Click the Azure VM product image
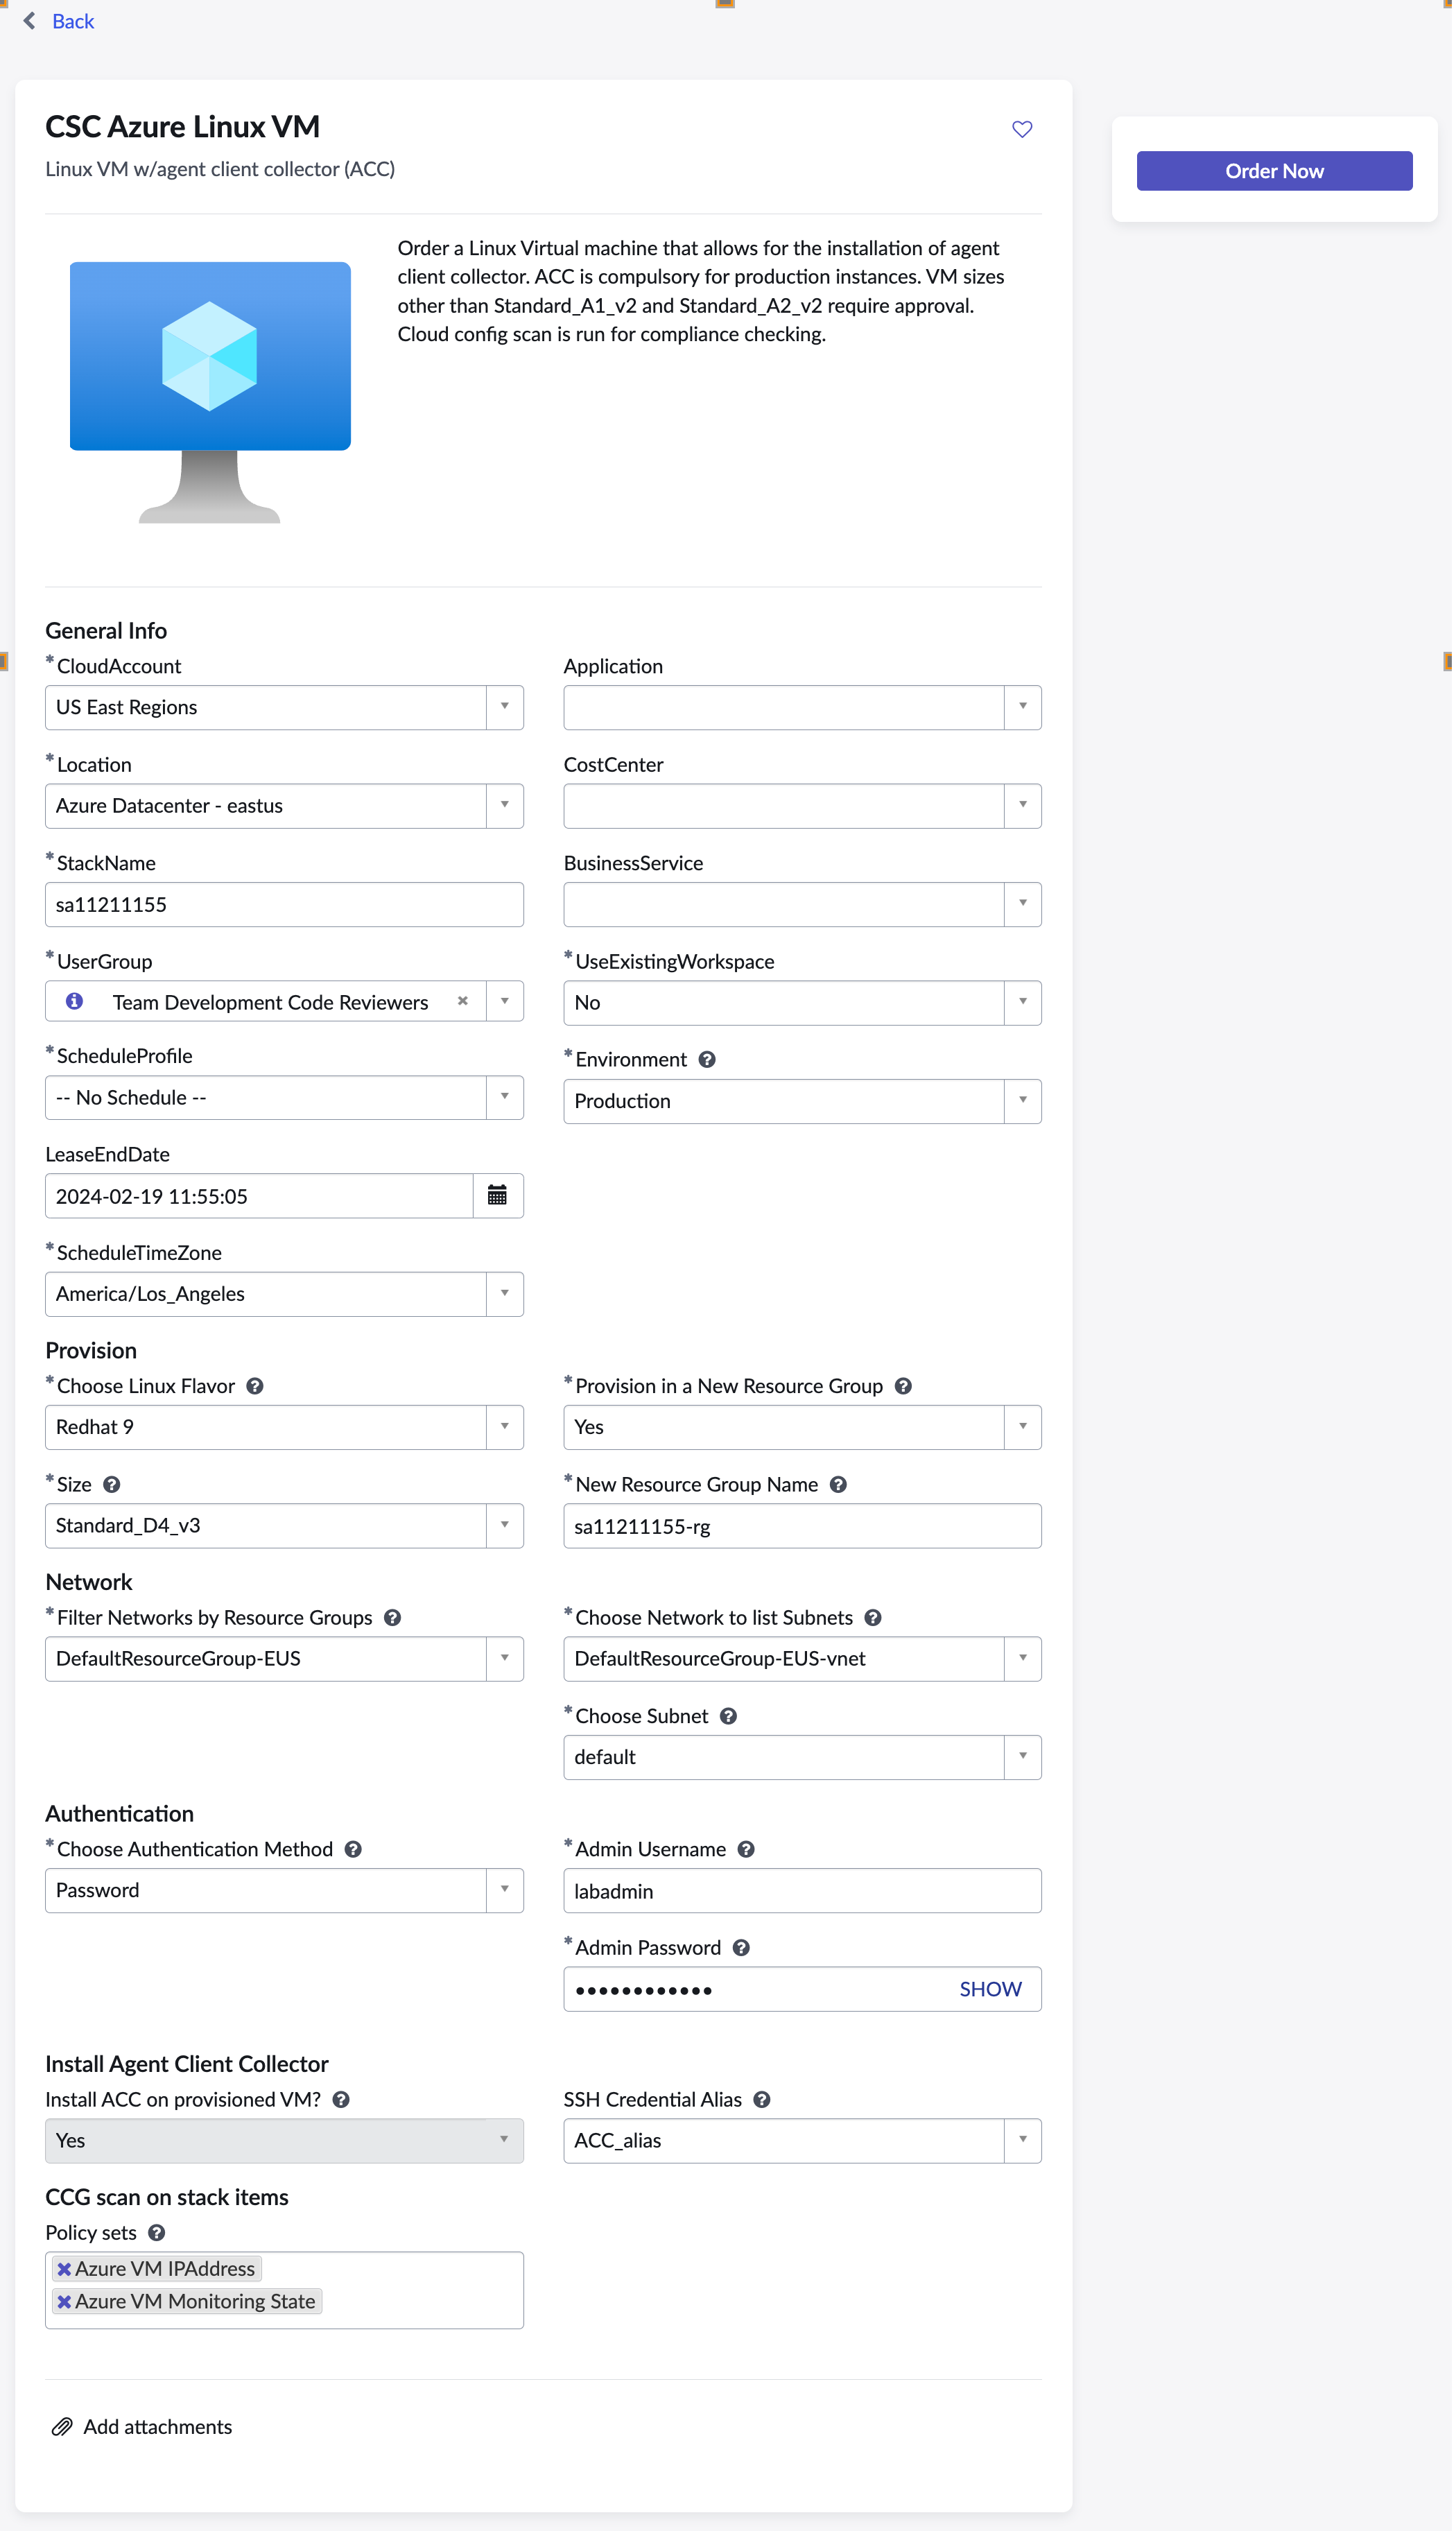Screen dimensions: 1456x2531 (210, 391)
